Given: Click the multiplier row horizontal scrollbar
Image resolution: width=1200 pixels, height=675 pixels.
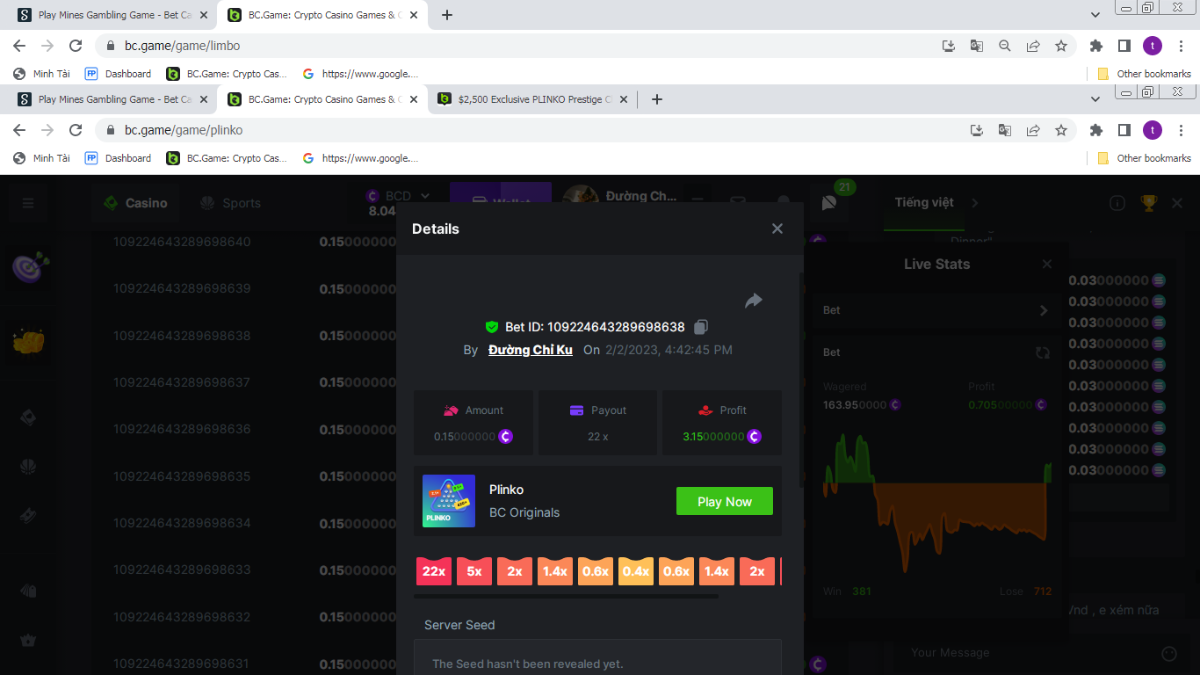Looking at the screenshot, I should 566,596.
